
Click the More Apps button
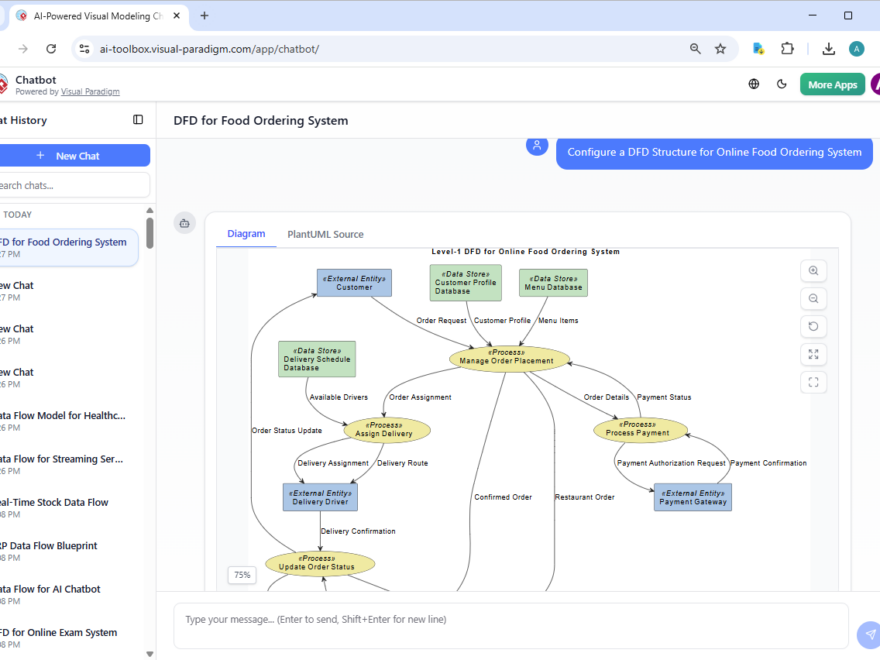tap(832, 84)
